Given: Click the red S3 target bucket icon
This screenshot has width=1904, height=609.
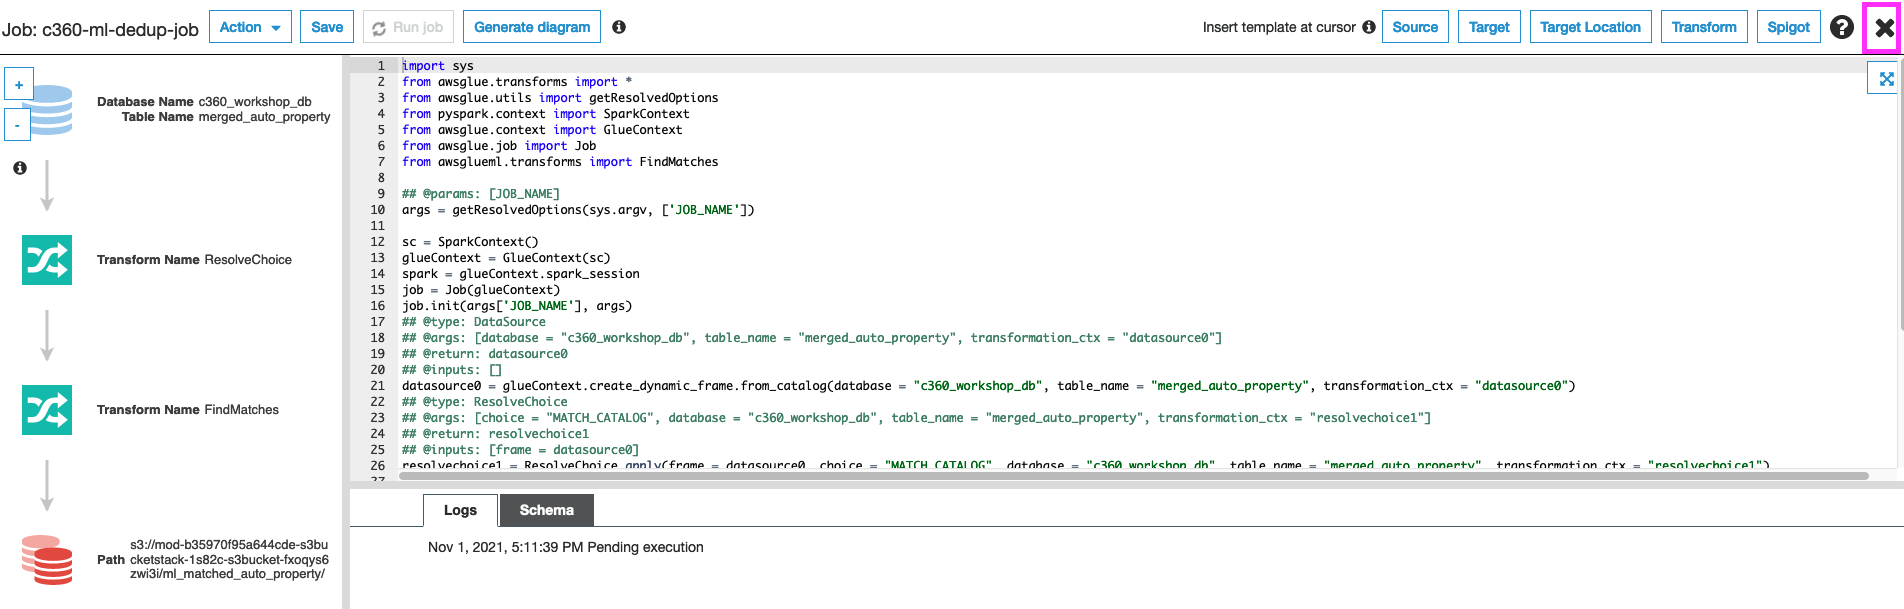Looking at the screenshot, I should point(47,560).
